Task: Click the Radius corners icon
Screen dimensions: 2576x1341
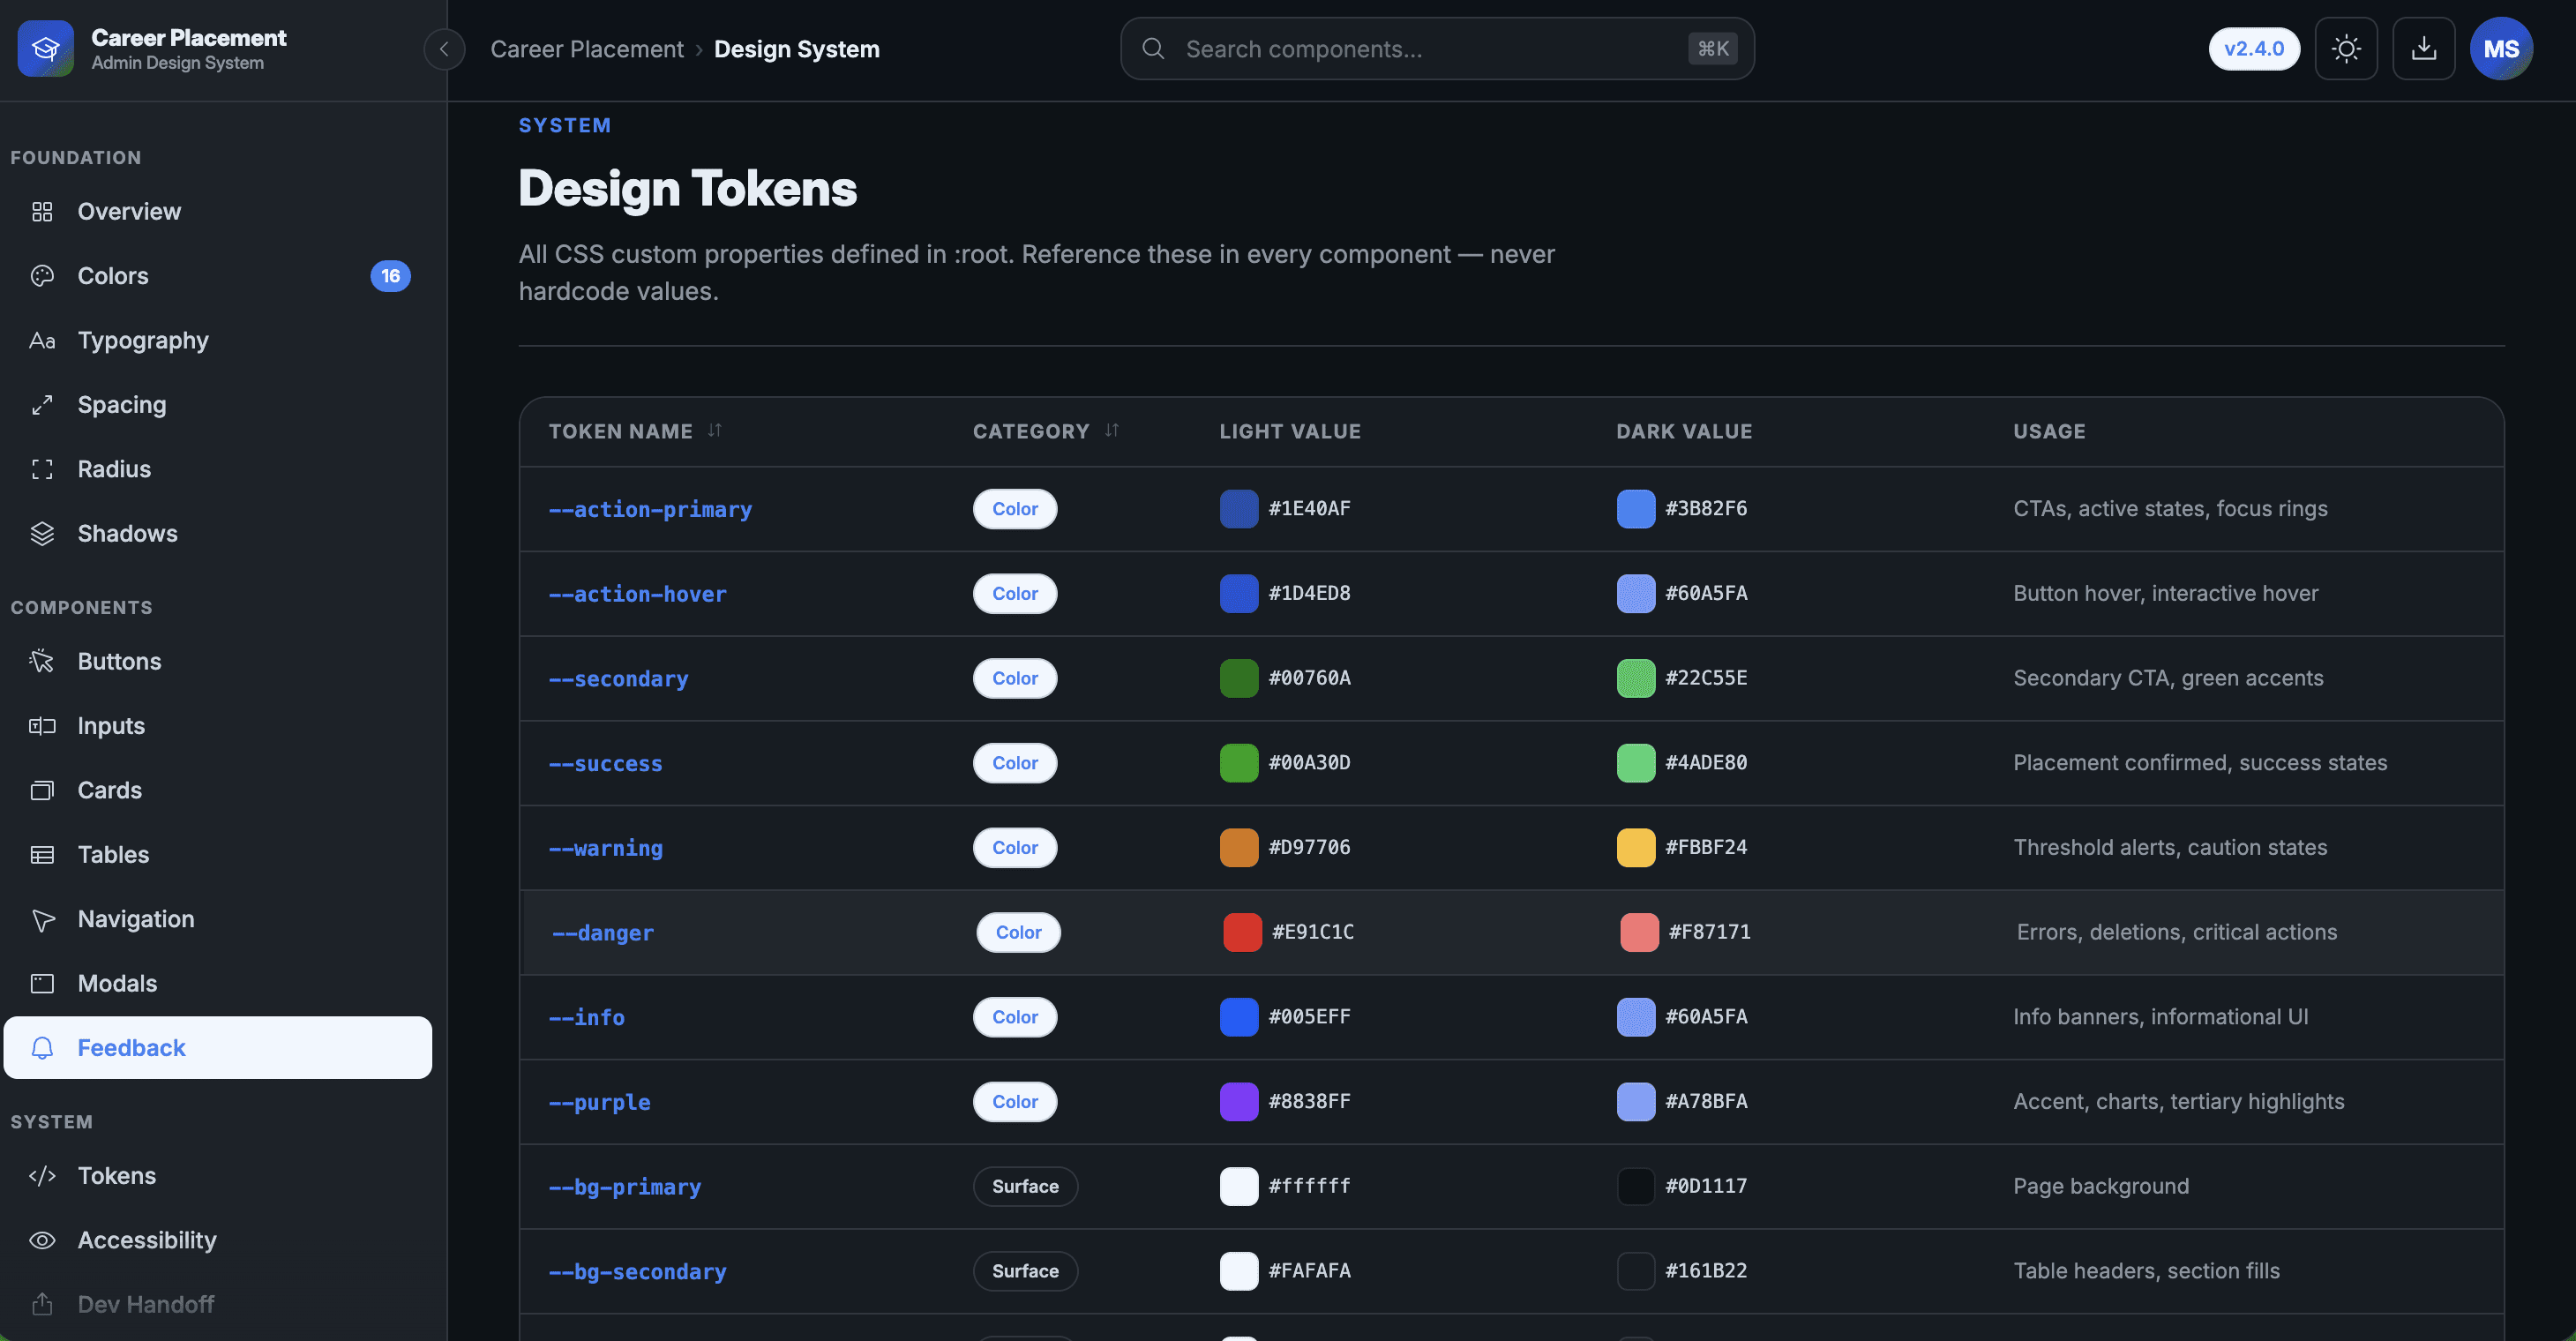Action: [42, 469]
